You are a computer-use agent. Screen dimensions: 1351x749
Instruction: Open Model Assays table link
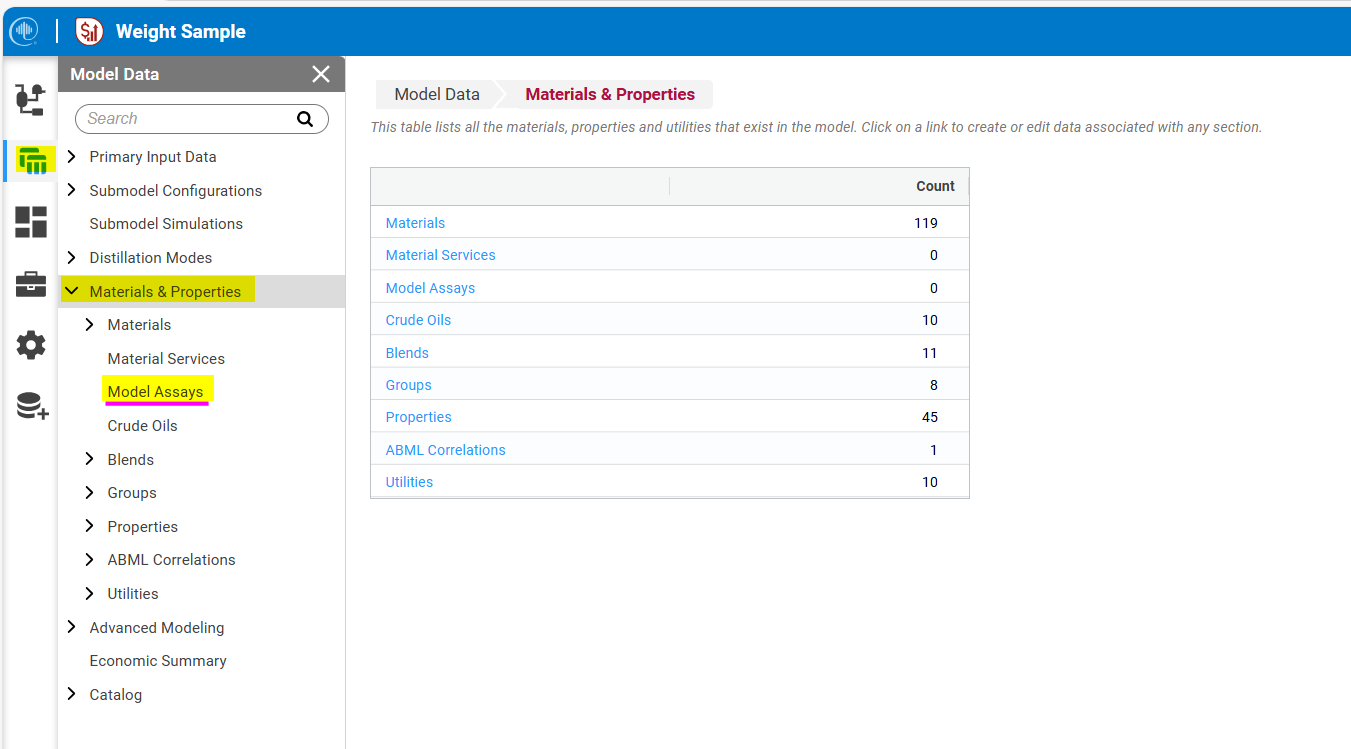coord(430,288)
